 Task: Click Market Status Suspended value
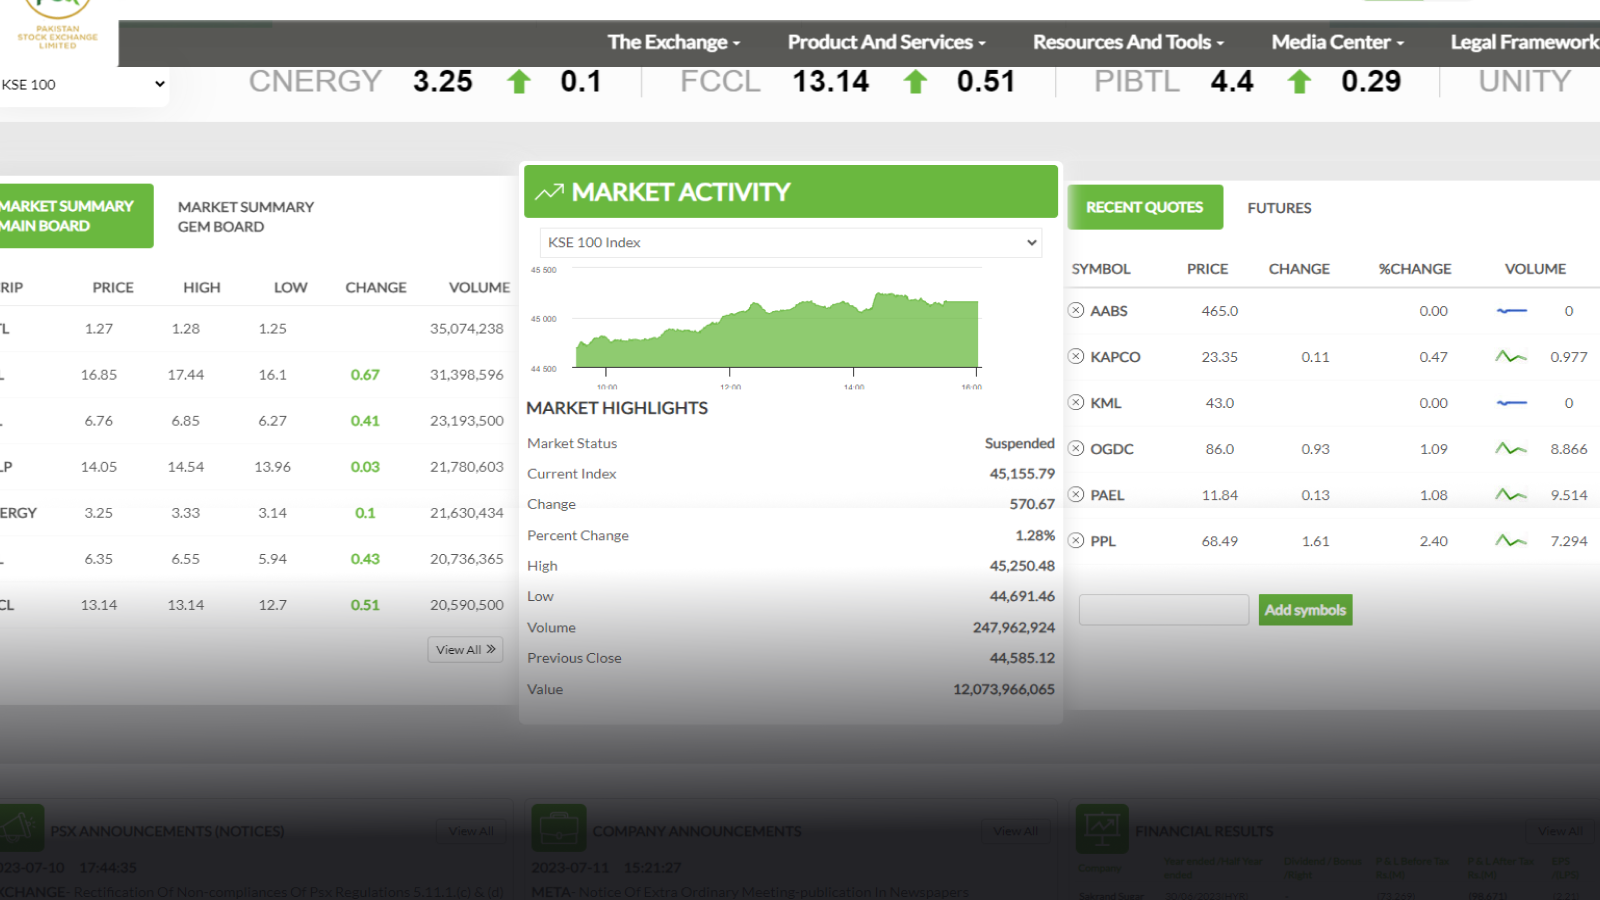click(x=1020, y=443)
